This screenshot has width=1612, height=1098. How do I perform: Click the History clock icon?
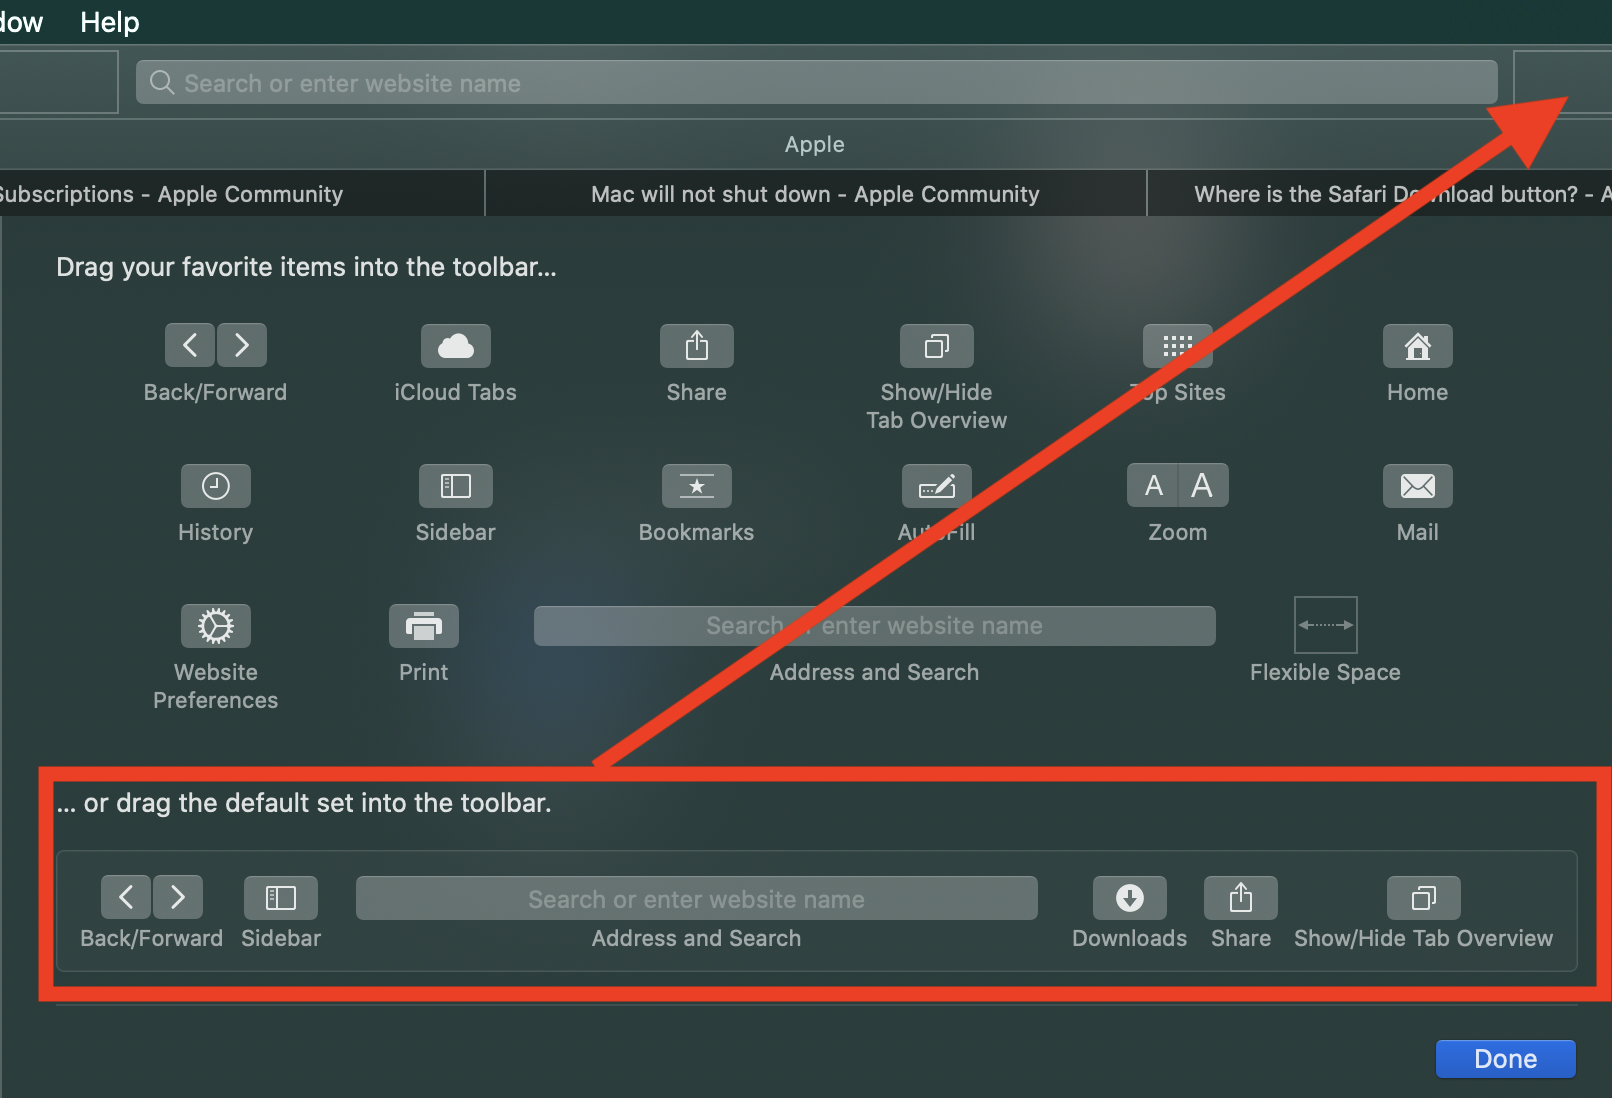(x=216, y=486)
